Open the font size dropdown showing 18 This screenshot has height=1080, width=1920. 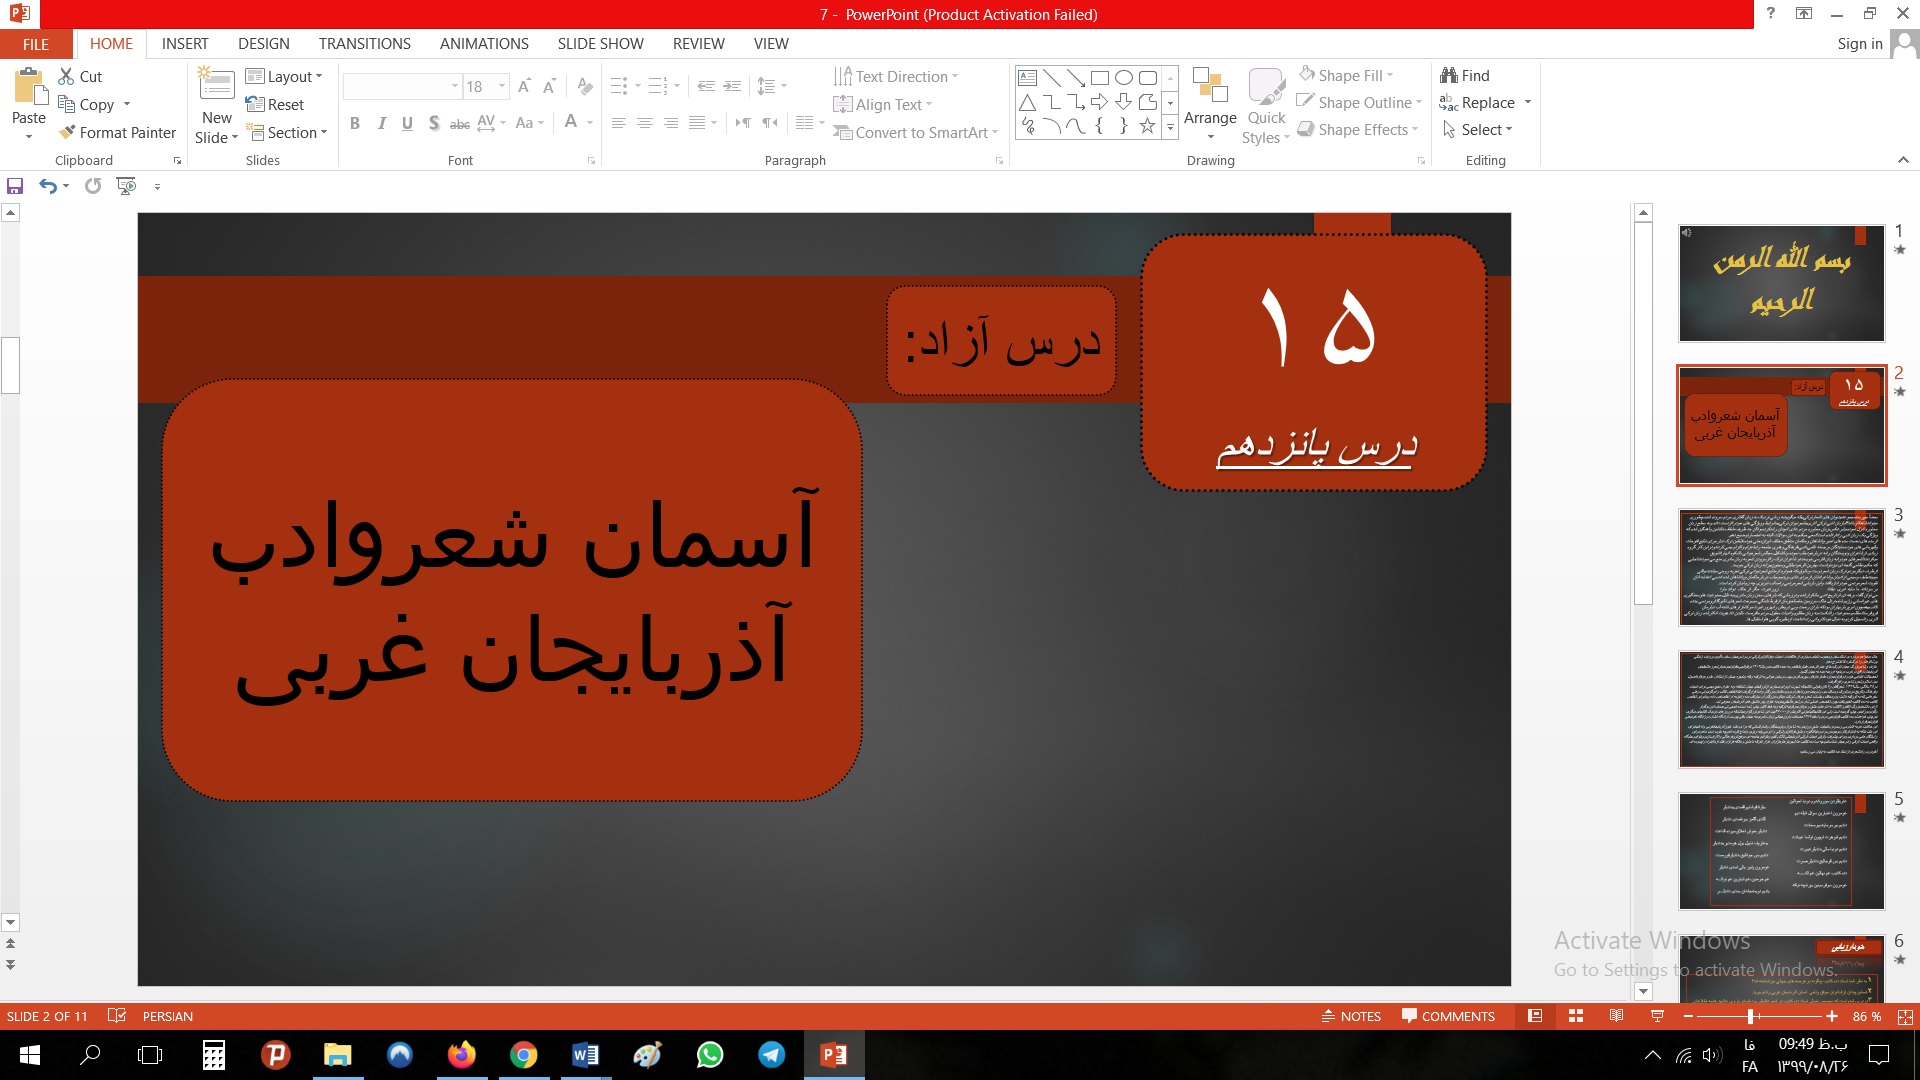[502, 86]
